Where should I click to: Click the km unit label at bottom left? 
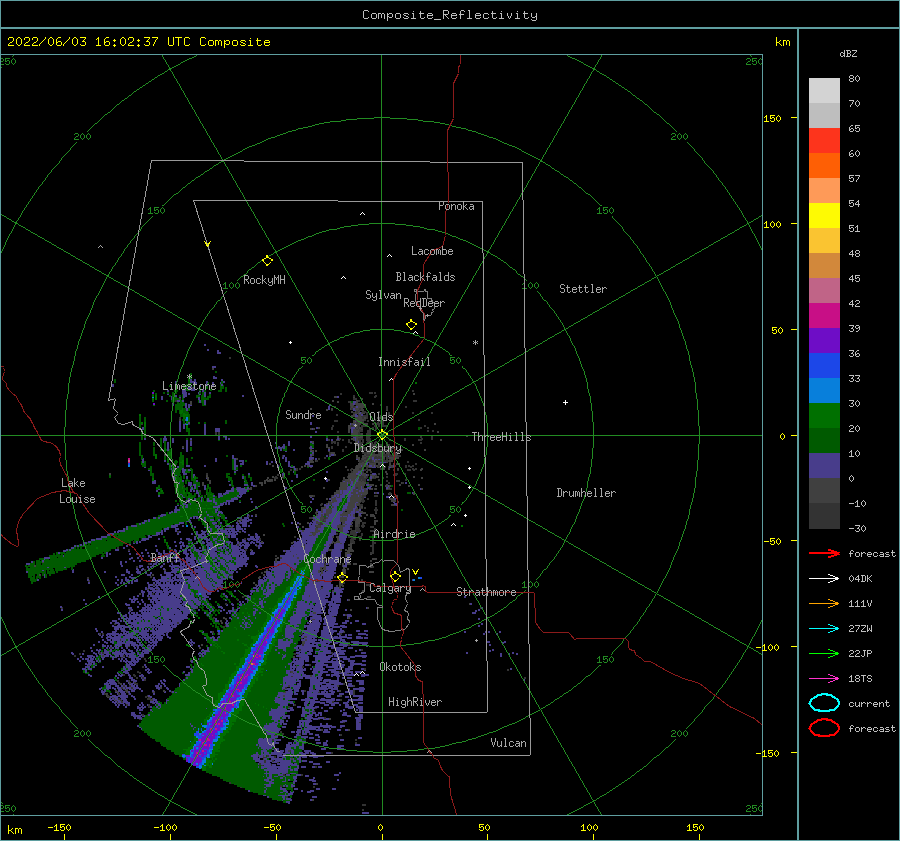15,830
